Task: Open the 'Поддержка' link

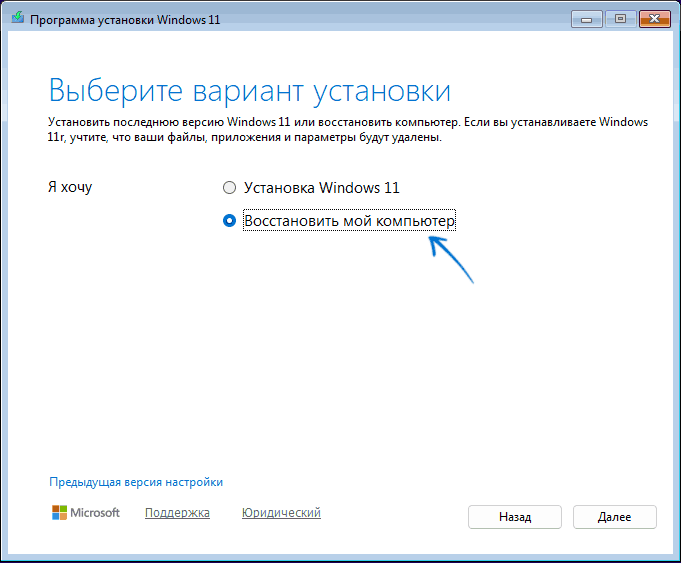Action: pyautogui.click(x=177, y=513)
